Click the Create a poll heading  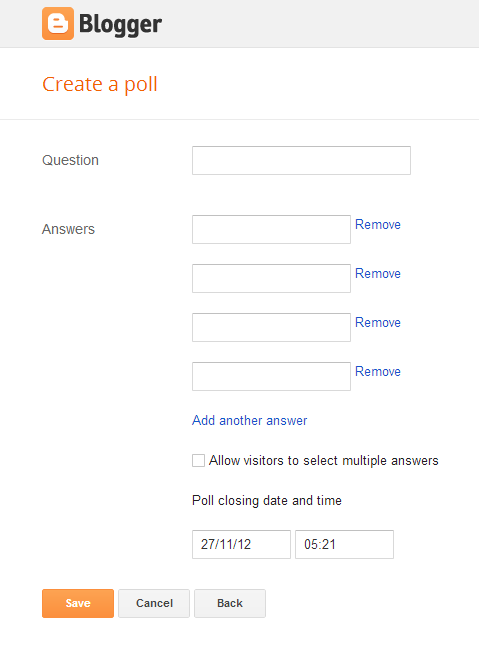coord(100,84)
